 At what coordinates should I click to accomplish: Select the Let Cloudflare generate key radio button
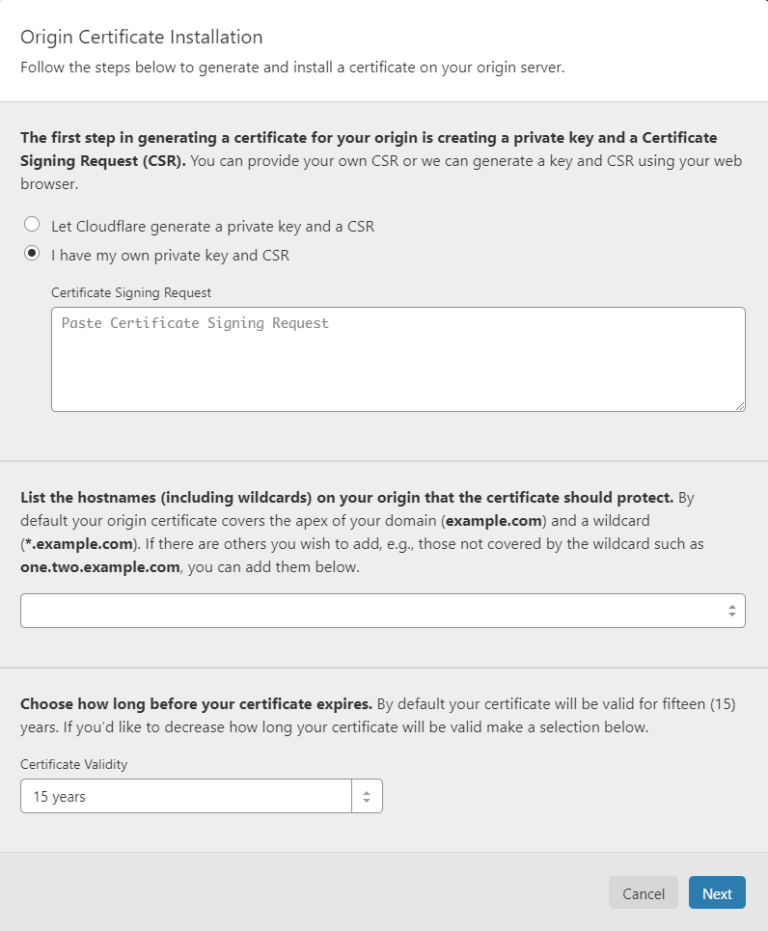point(32,225)
